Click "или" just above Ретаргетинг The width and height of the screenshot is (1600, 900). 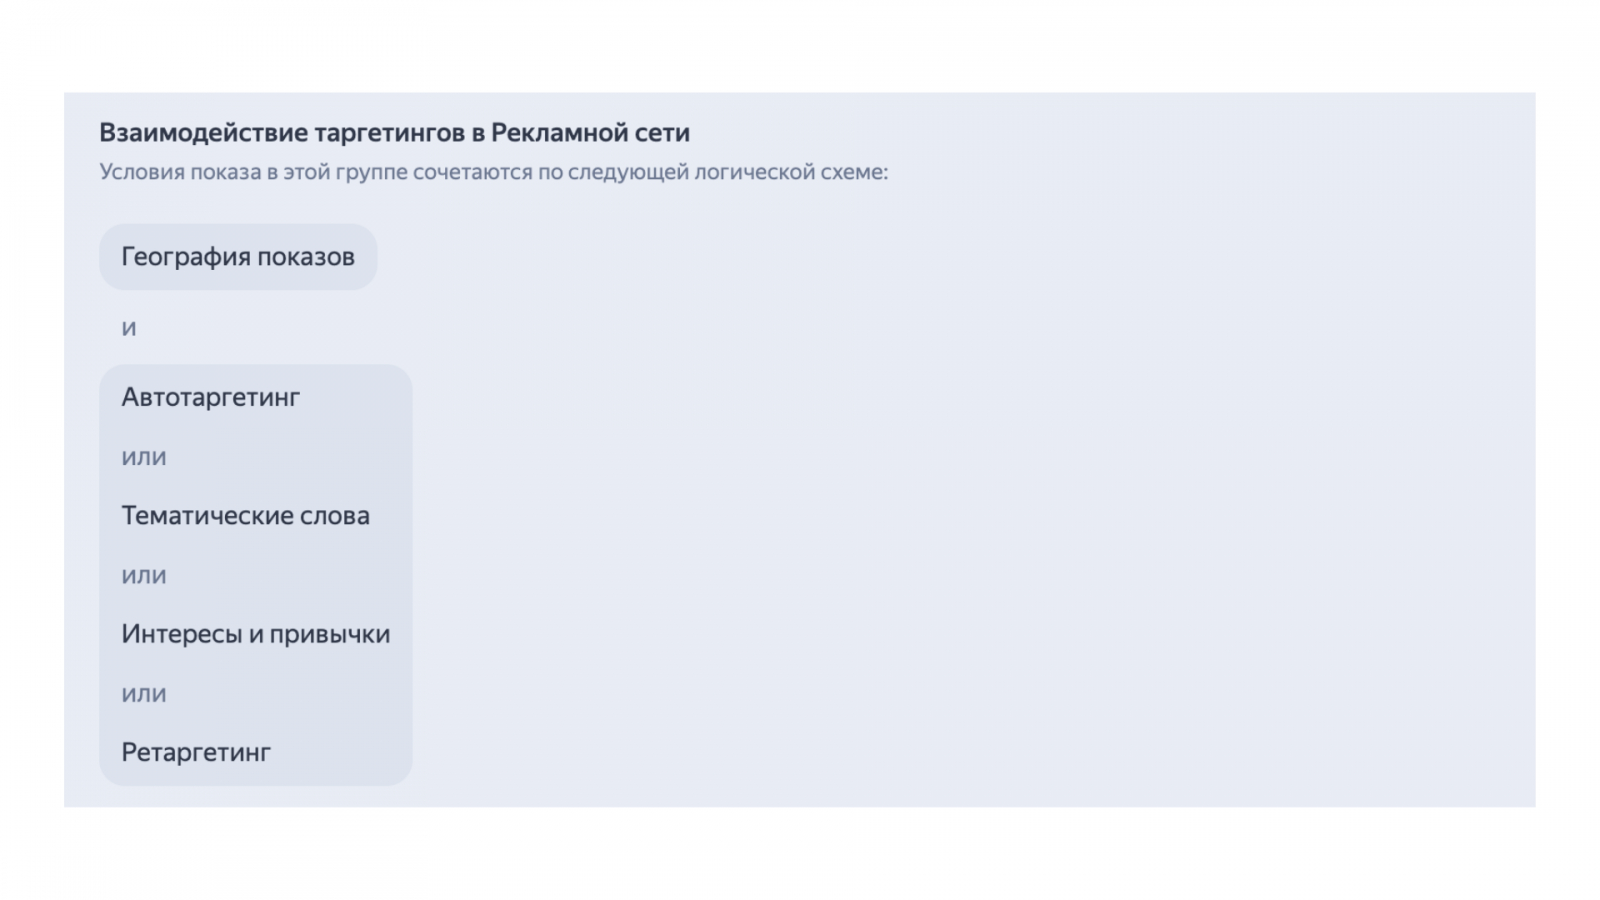coord(144,694)
